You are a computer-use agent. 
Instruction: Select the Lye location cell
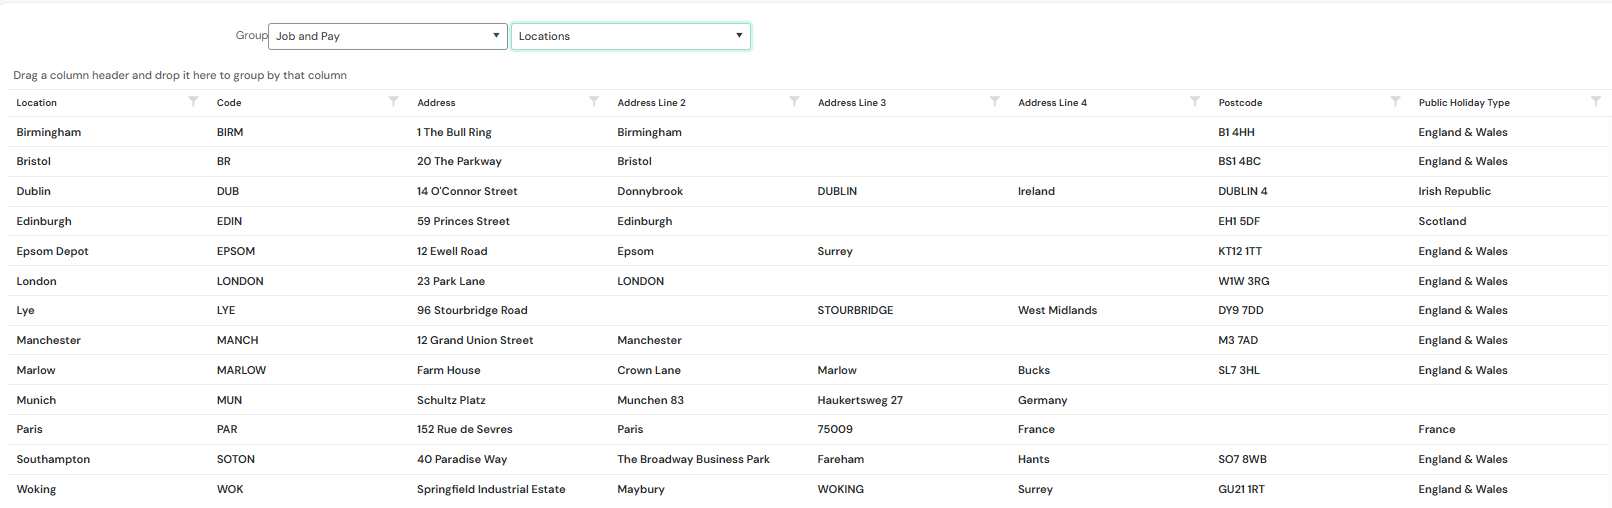26,310
